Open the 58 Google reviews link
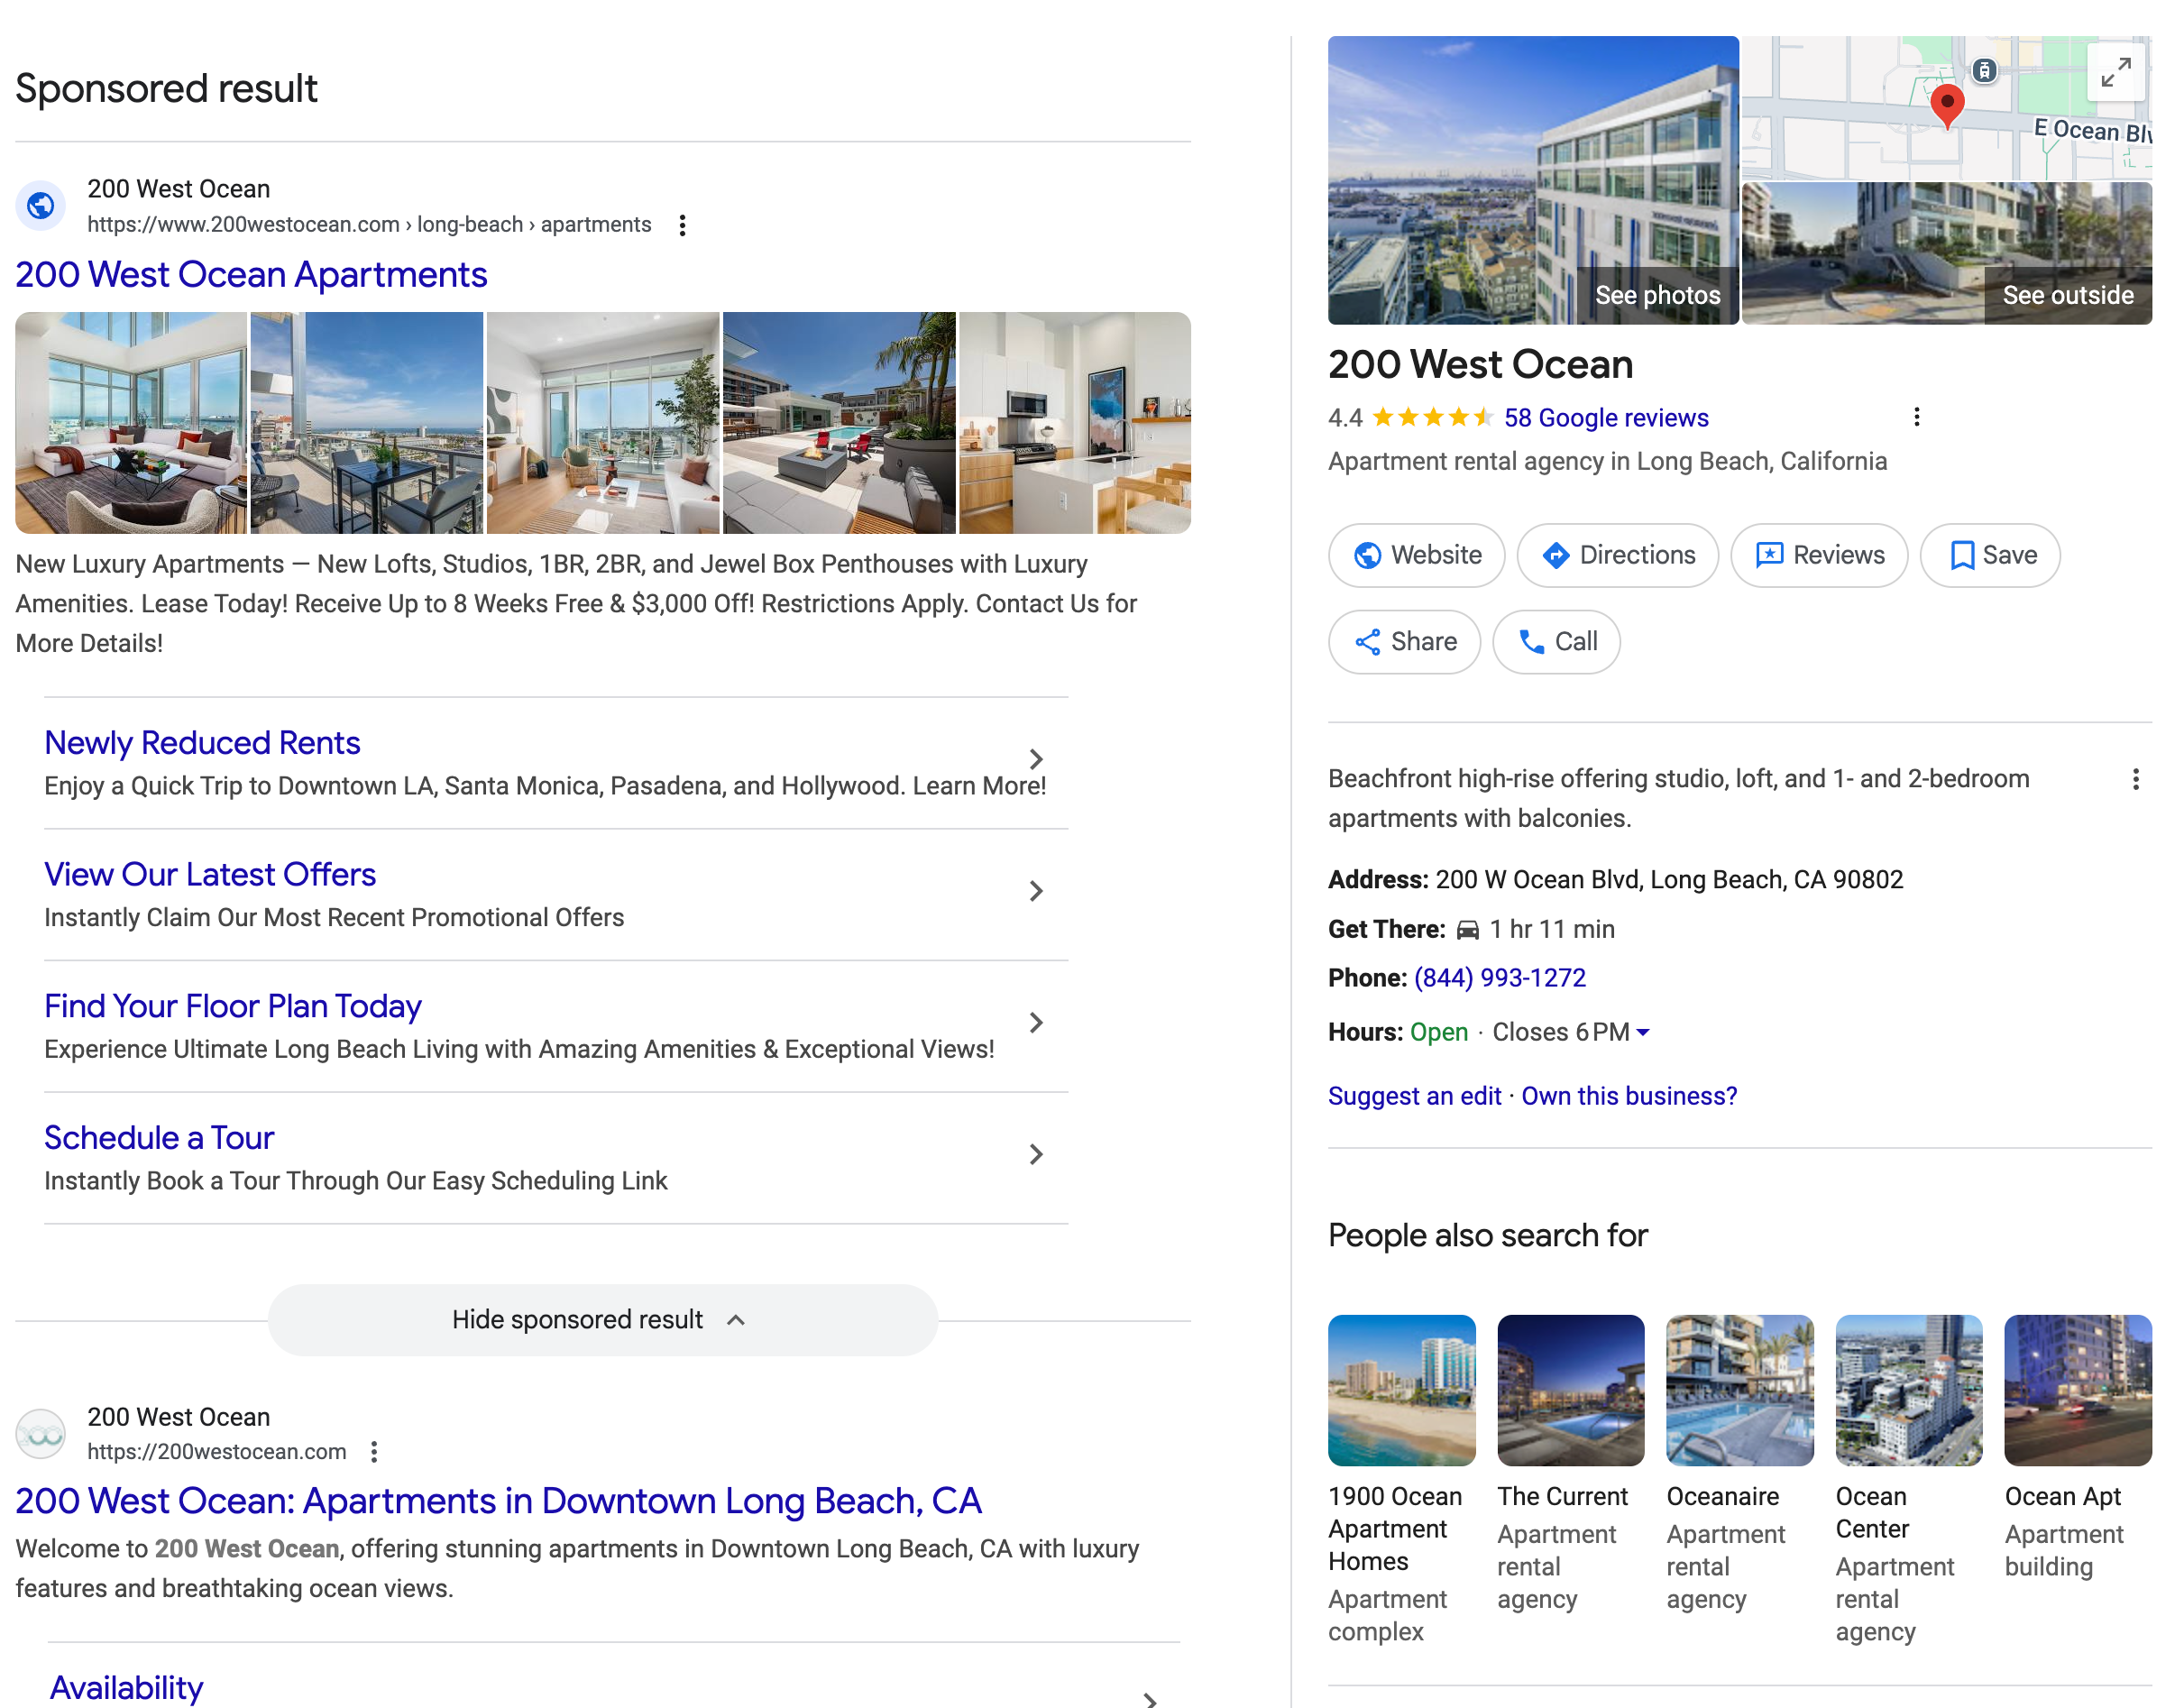 (1605, 418)
